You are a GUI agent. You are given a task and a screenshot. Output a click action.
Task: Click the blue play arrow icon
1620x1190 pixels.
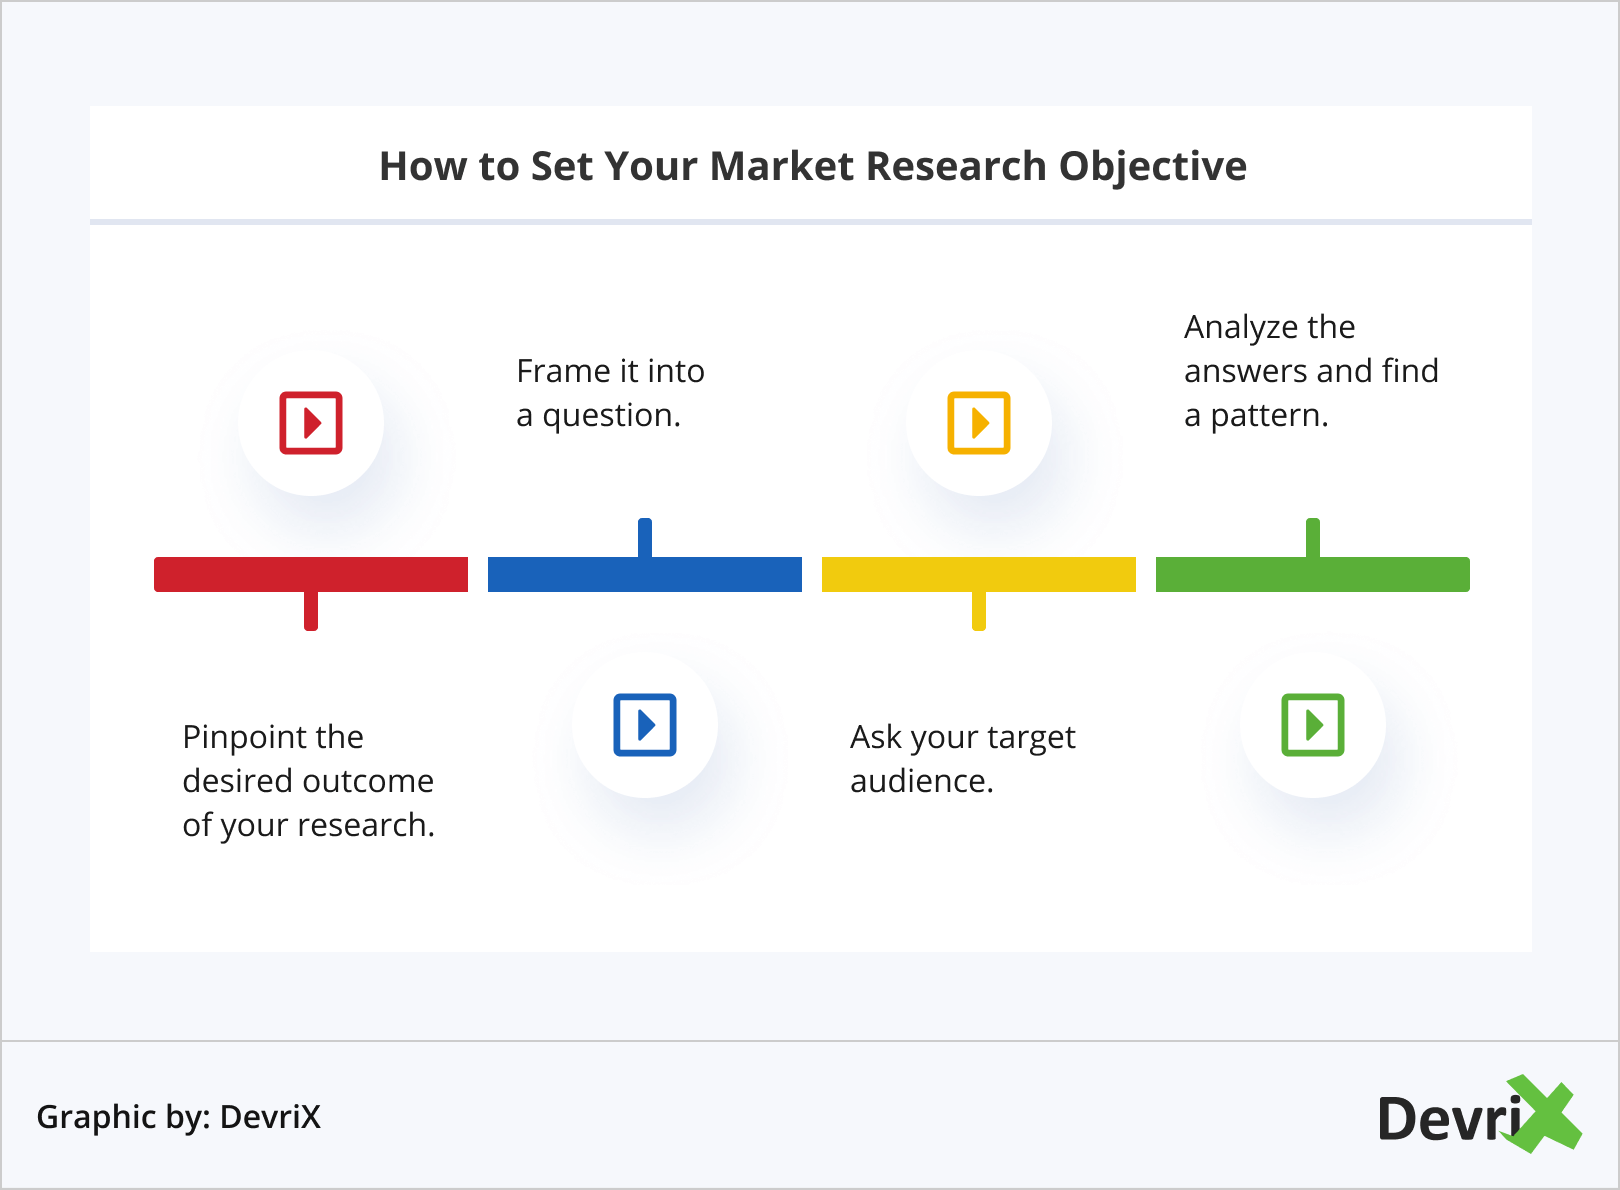[645, 724]
